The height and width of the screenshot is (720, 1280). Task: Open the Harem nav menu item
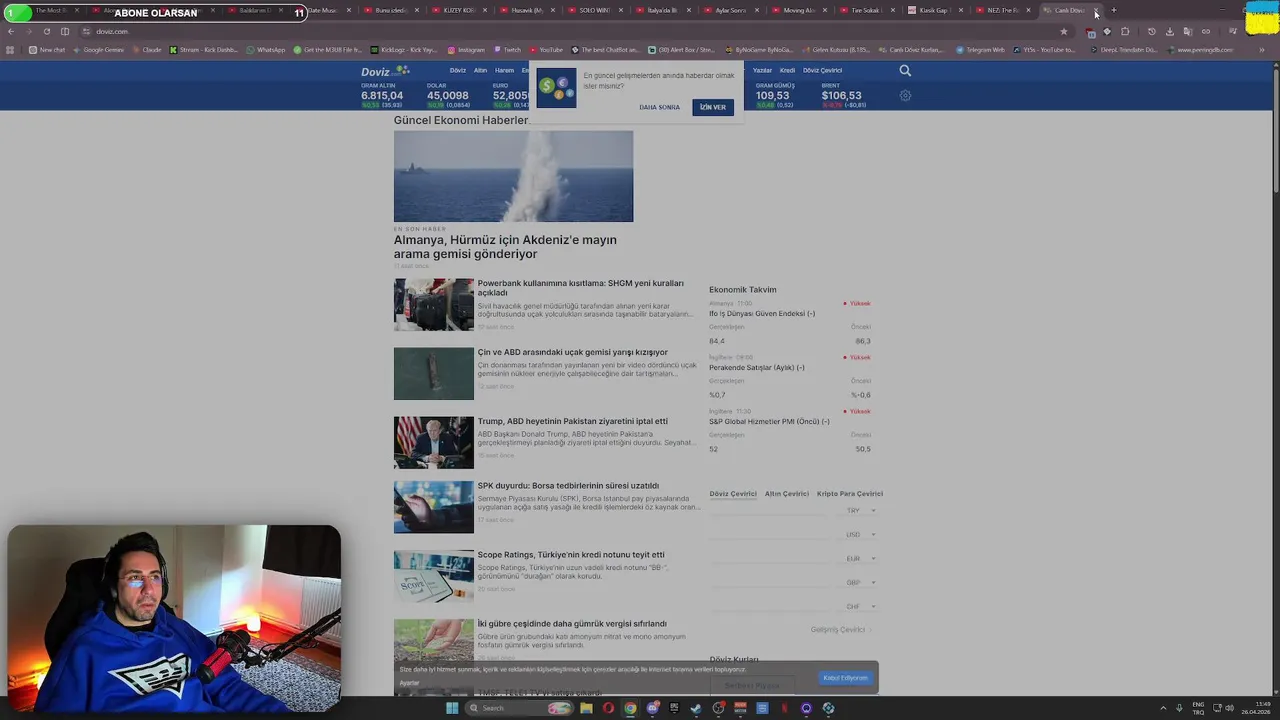click(504, 71)
